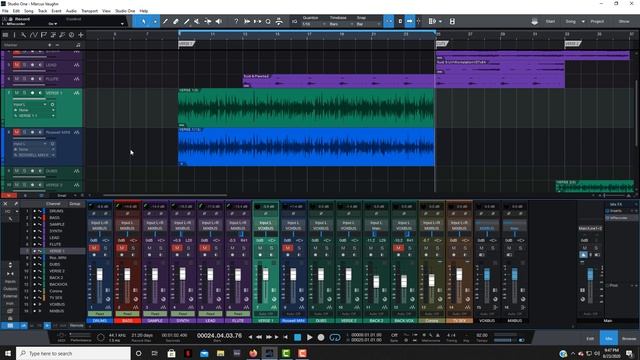Mute the LEAD track in arrangement
This screenshot has width=640, height=360.
[17, 65]
